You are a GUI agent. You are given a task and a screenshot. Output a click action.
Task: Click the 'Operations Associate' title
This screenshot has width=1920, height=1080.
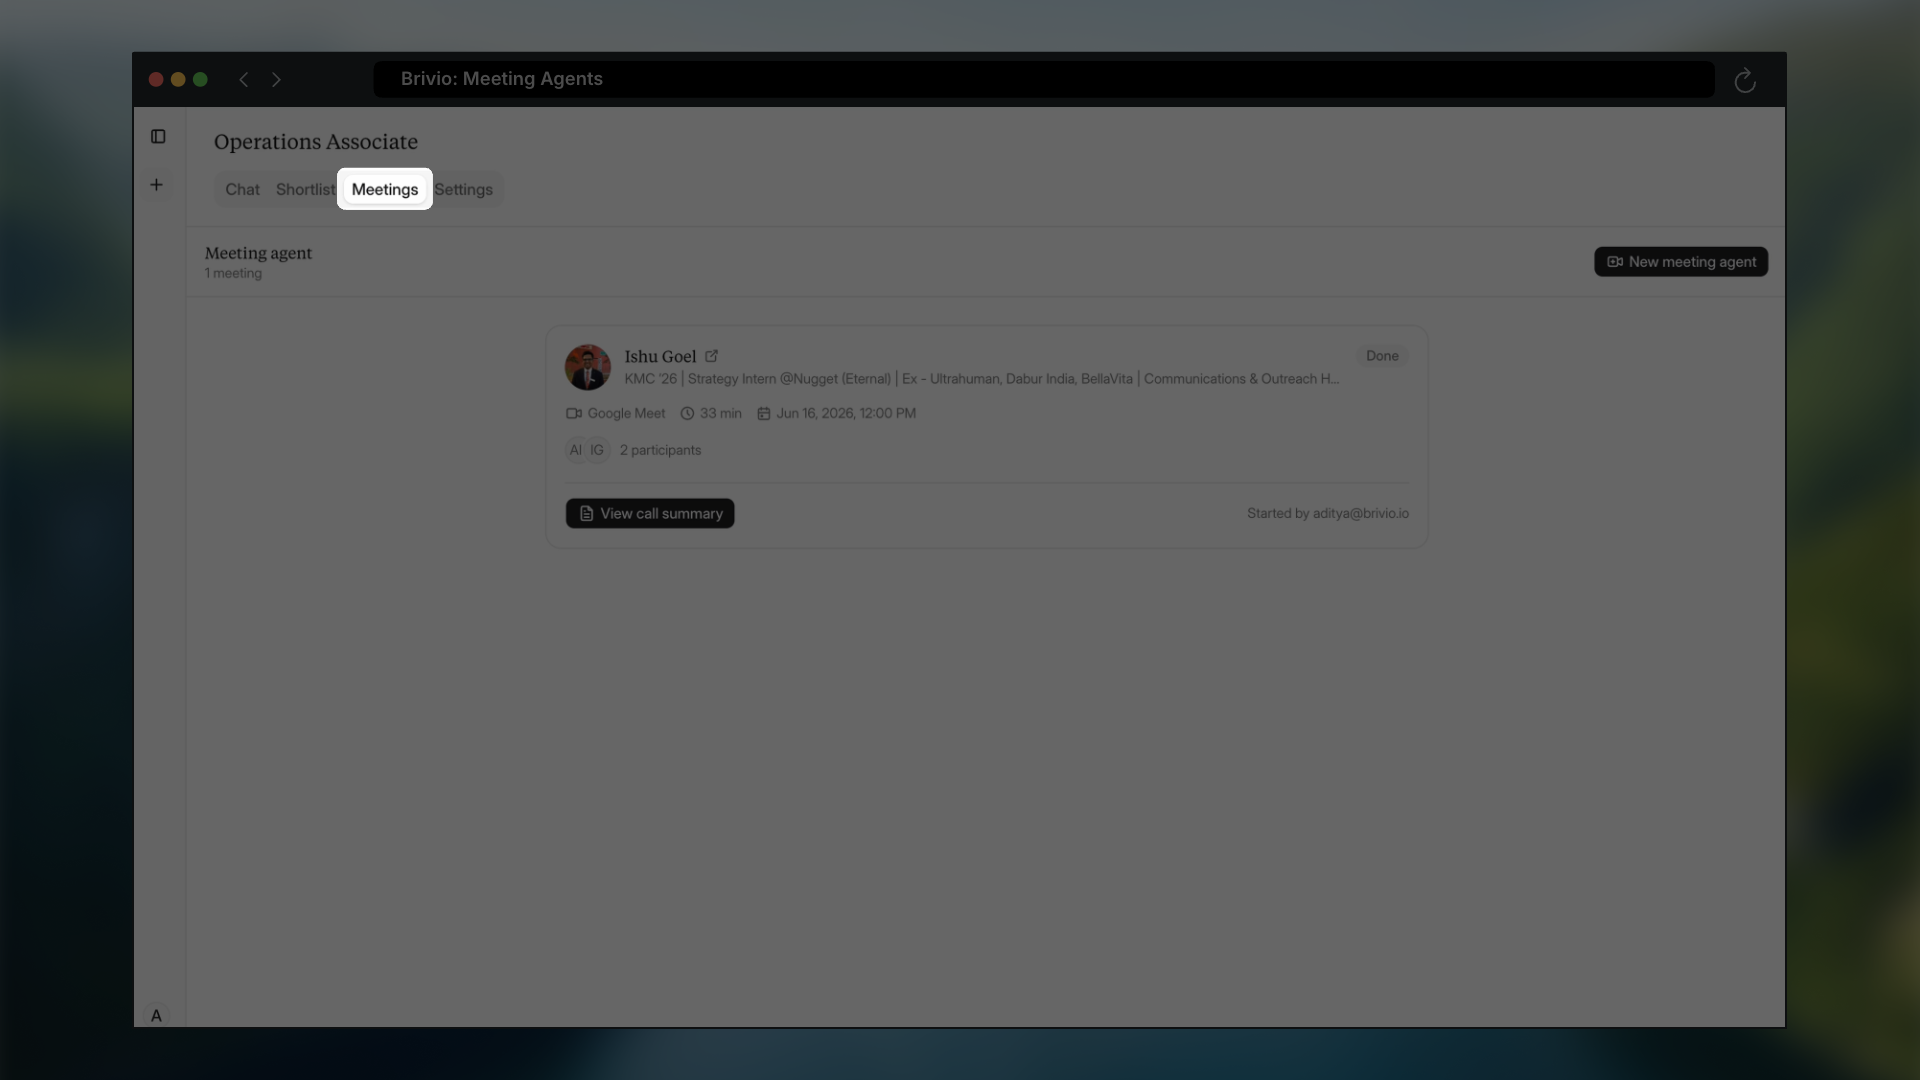(316, 142)
